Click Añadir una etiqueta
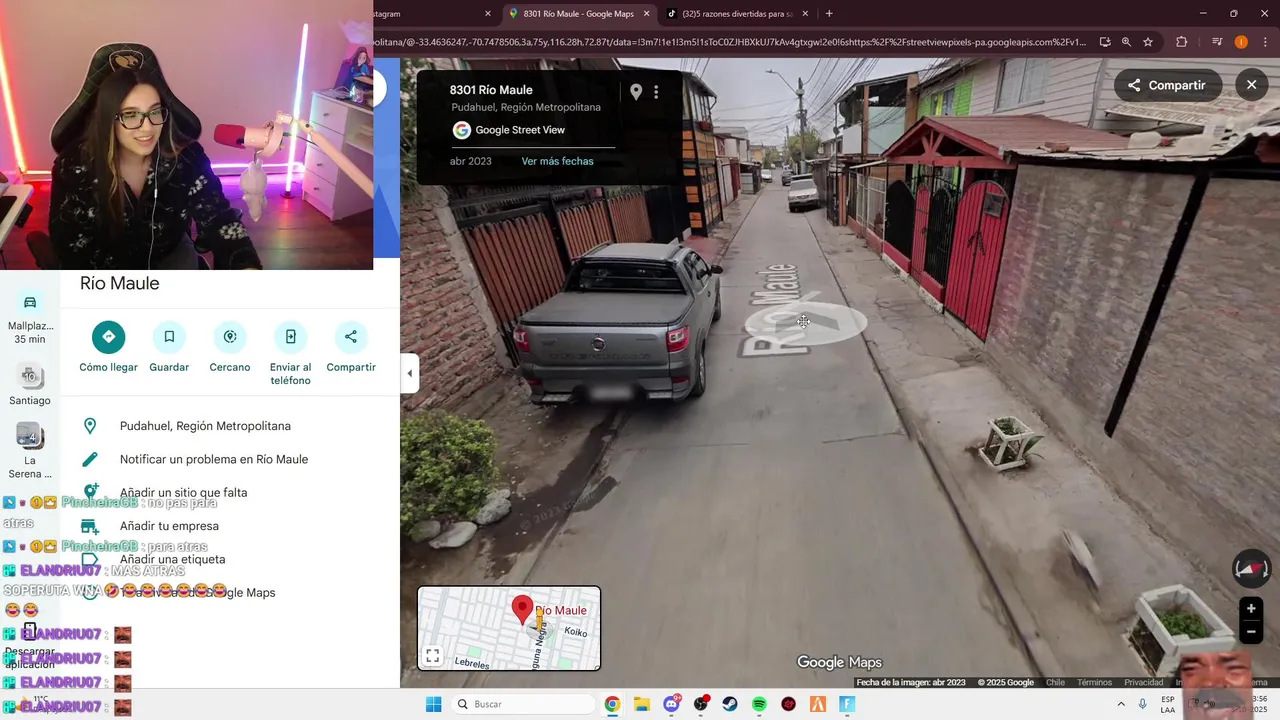Viewport: 1280px width, 720px height. tap(230, 559)
